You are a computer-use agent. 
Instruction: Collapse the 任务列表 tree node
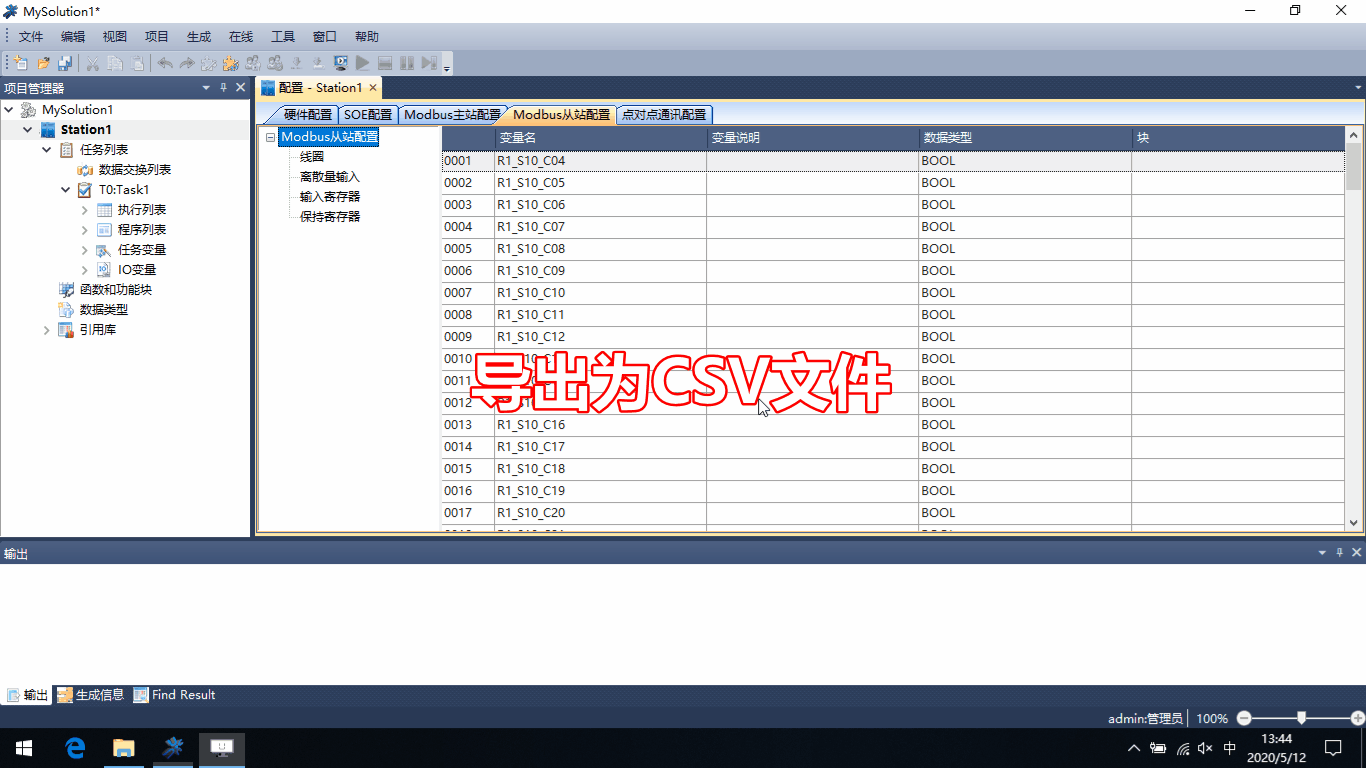pos(46,149)
